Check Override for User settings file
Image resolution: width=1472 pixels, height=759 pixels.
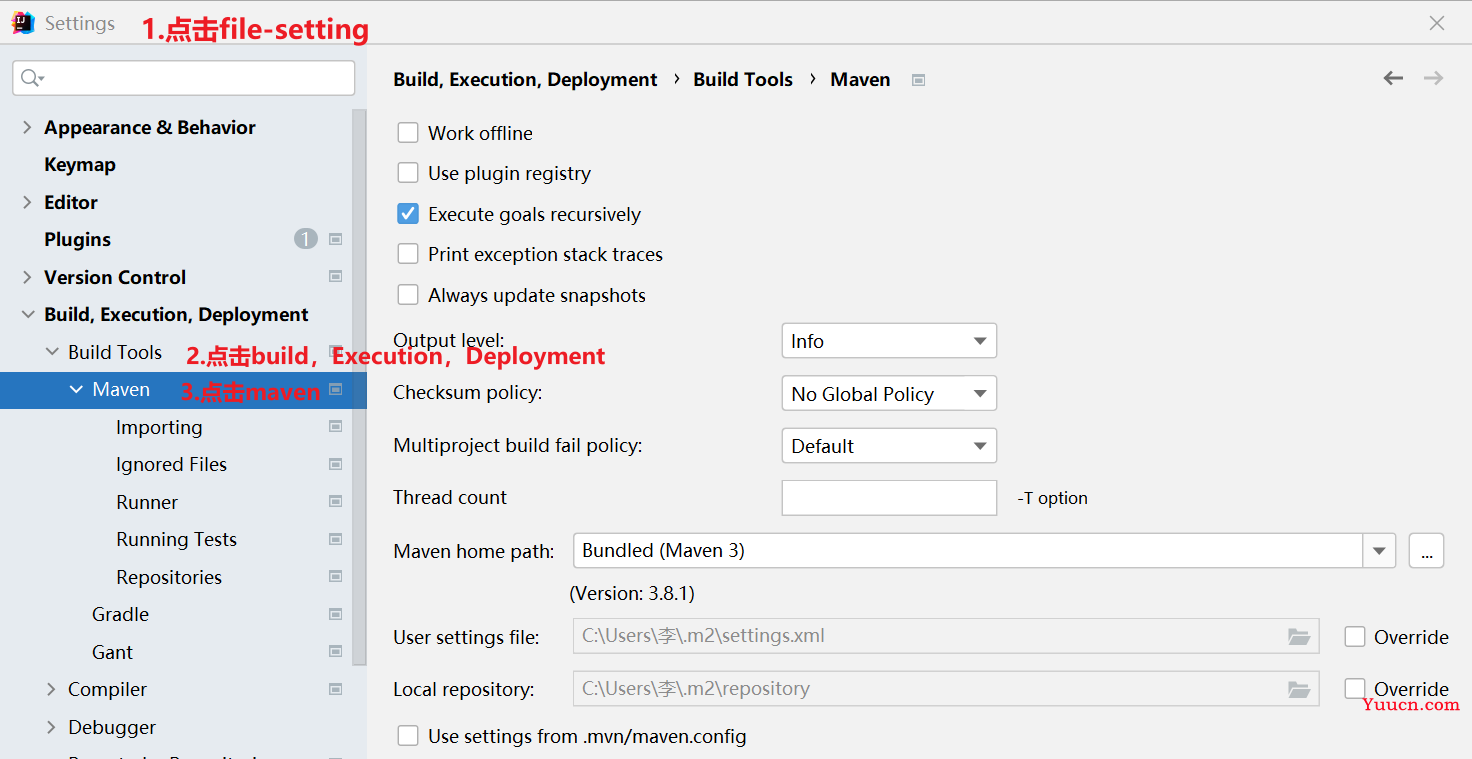[x=1355, y=637]
